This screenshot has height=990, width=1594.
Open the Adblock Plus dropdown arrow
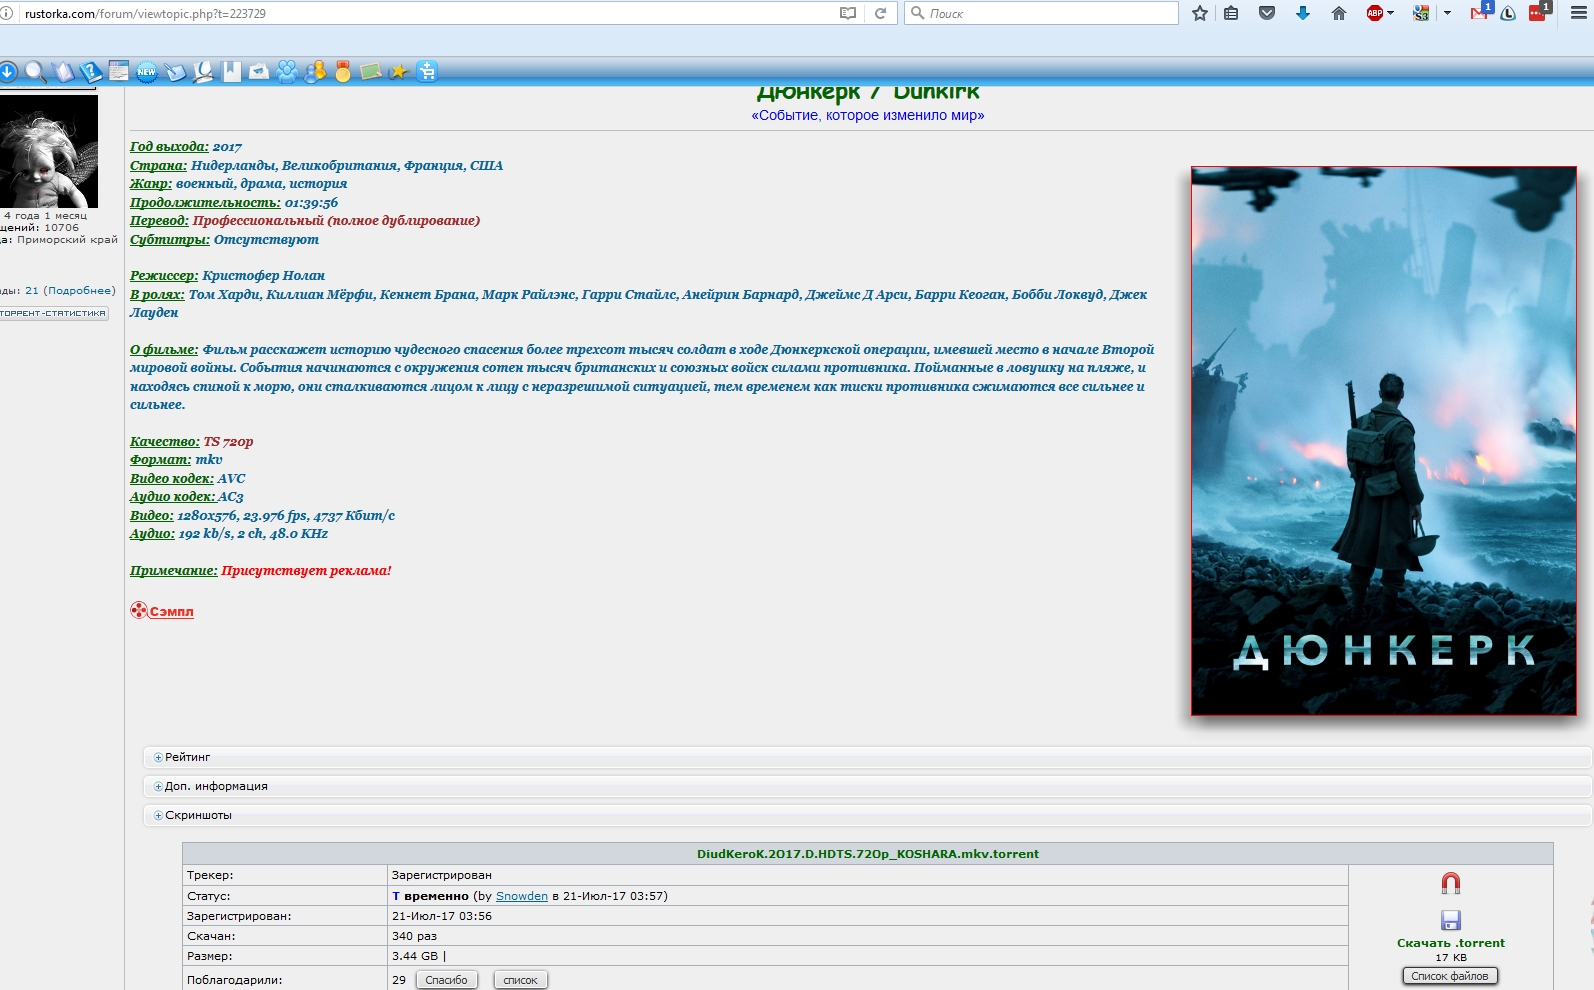pos(1391,13)
